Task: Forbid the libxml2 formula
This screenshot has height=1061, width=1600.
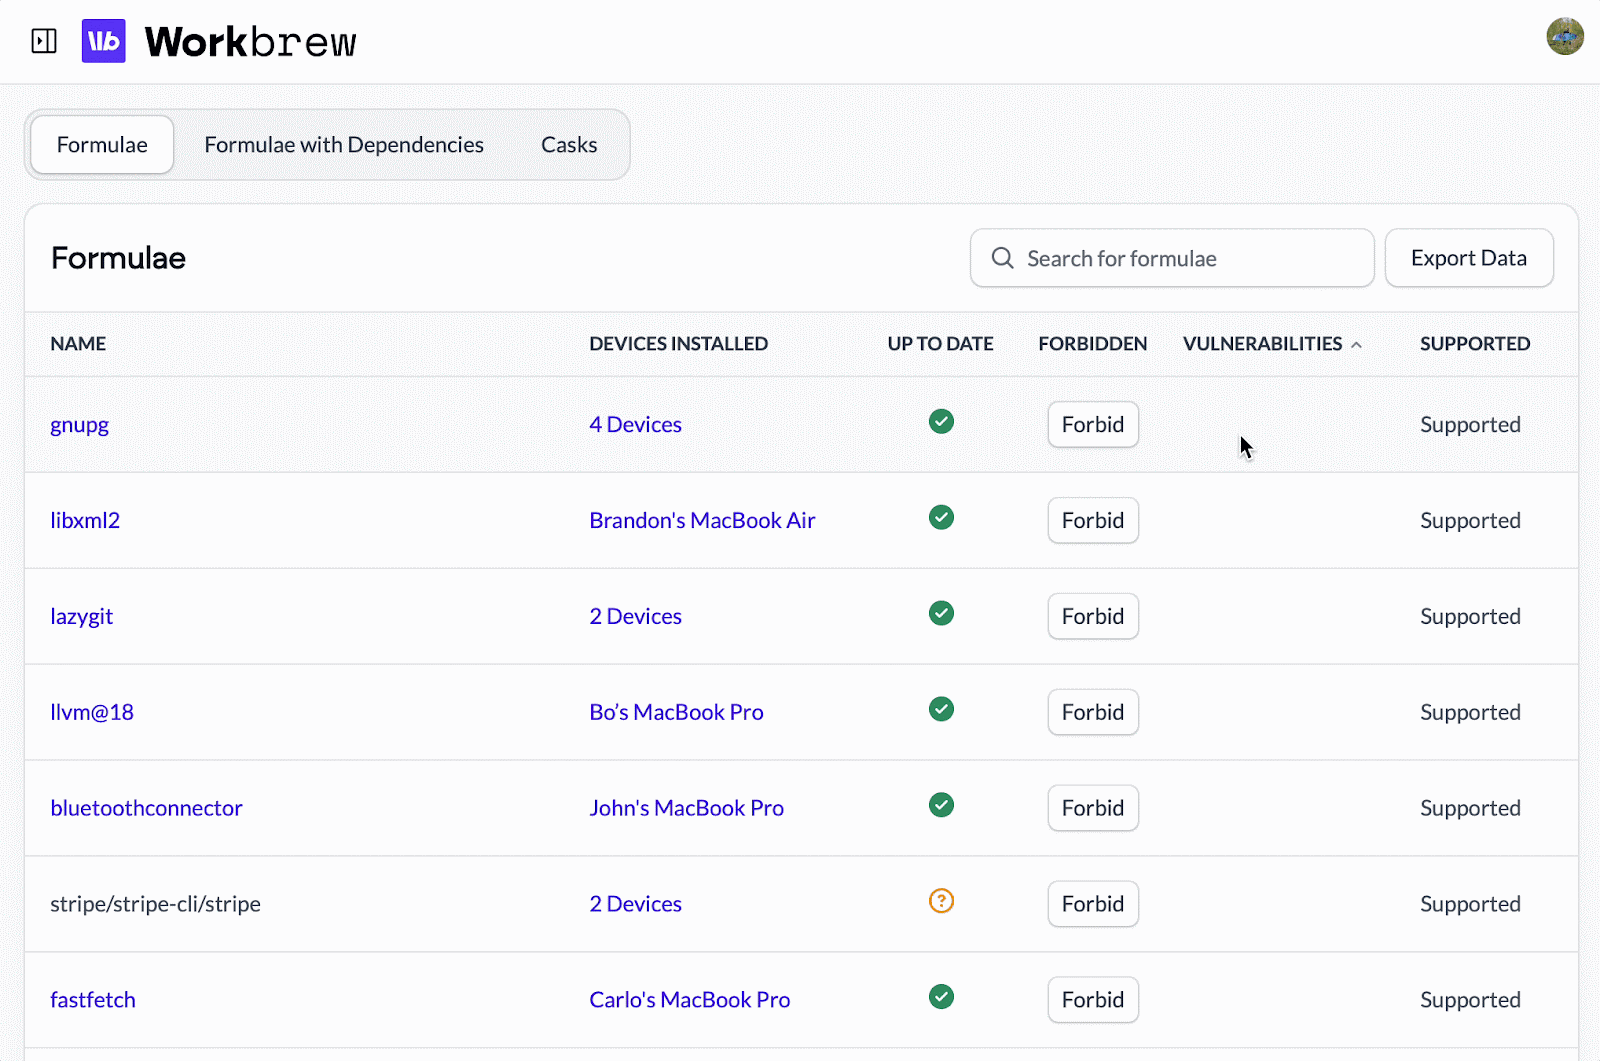Action: click(1092, 520)
